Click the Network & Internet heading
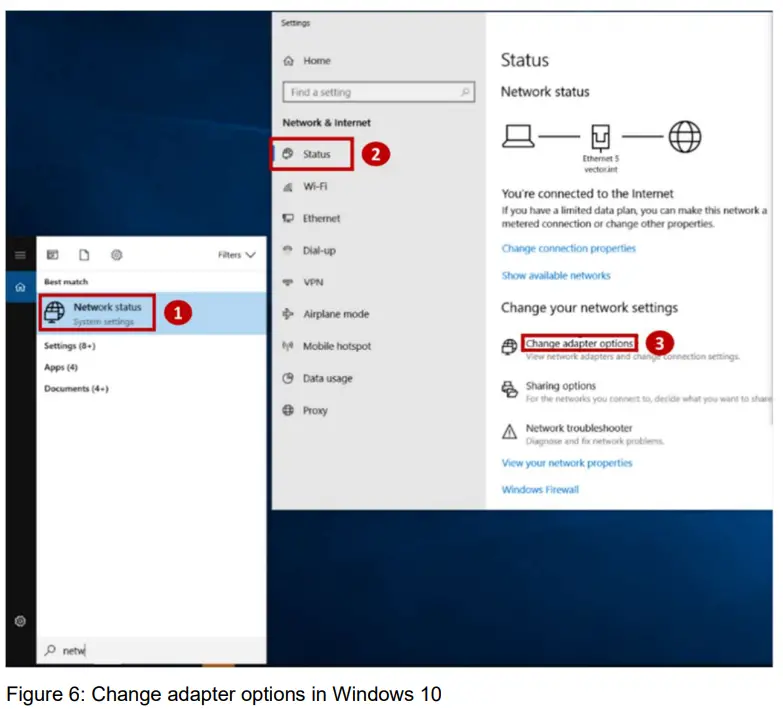 coord(327,122)
